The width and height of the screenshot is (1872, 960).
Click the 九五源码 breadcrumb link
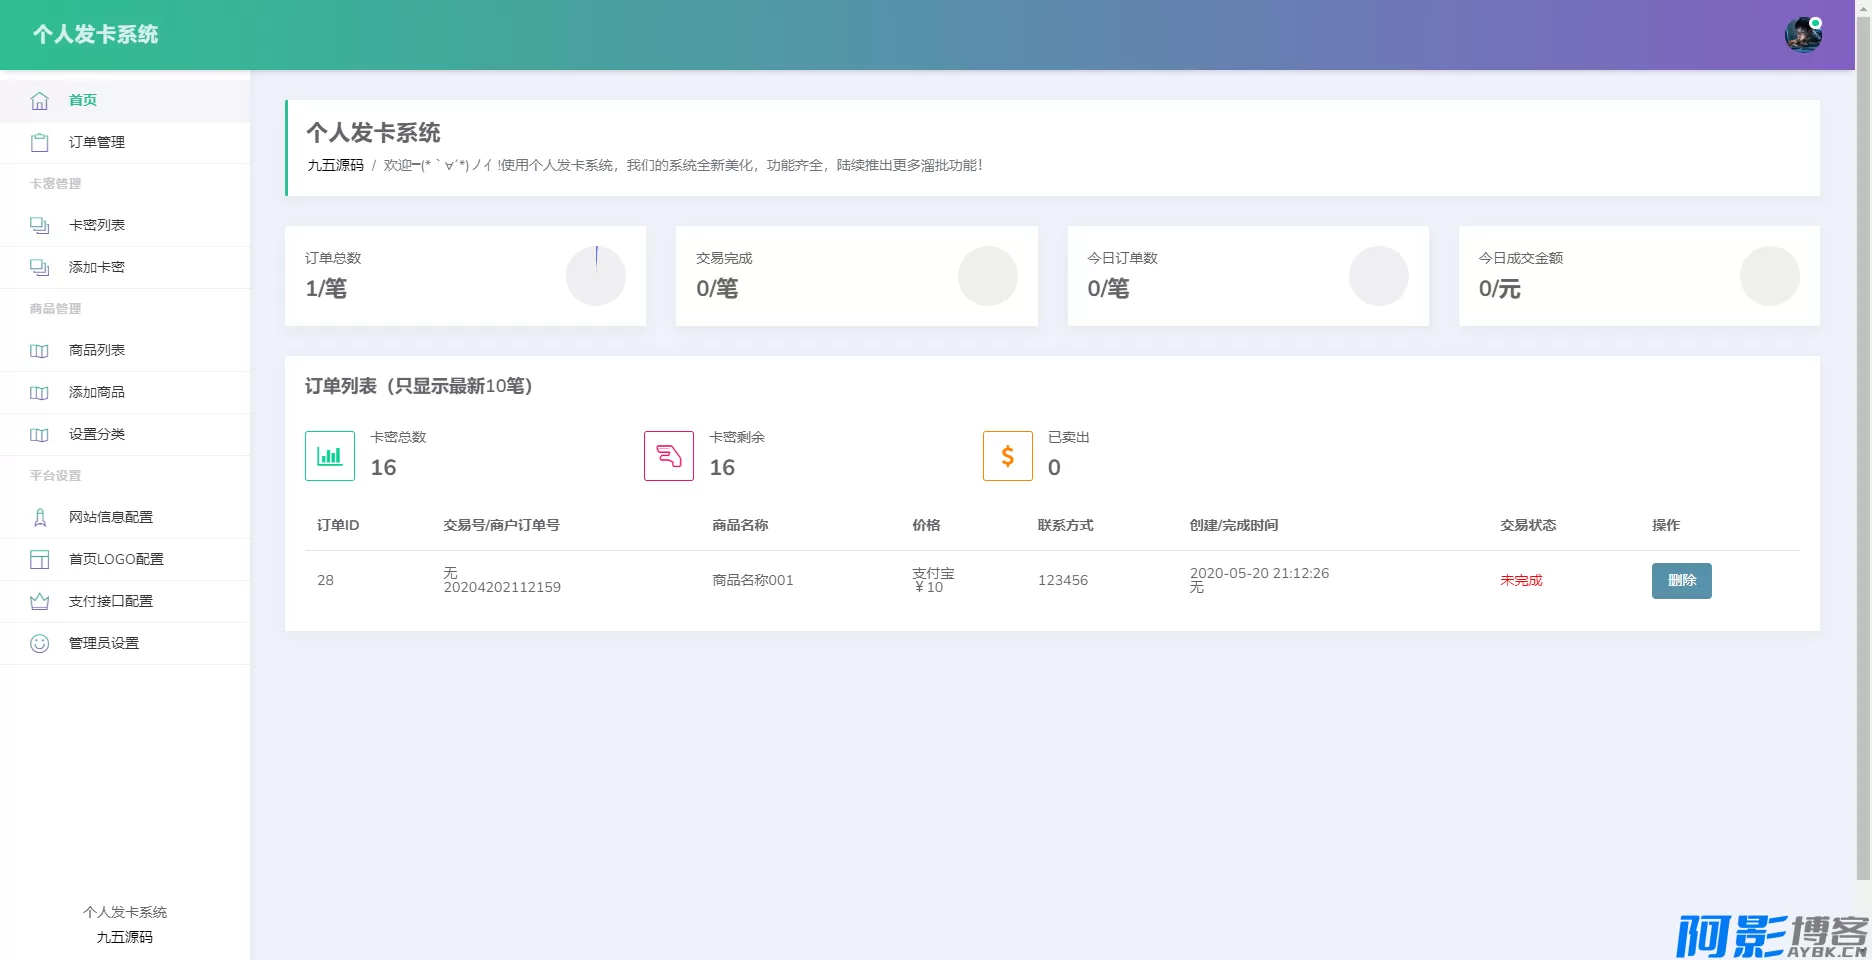pos(335,166)
